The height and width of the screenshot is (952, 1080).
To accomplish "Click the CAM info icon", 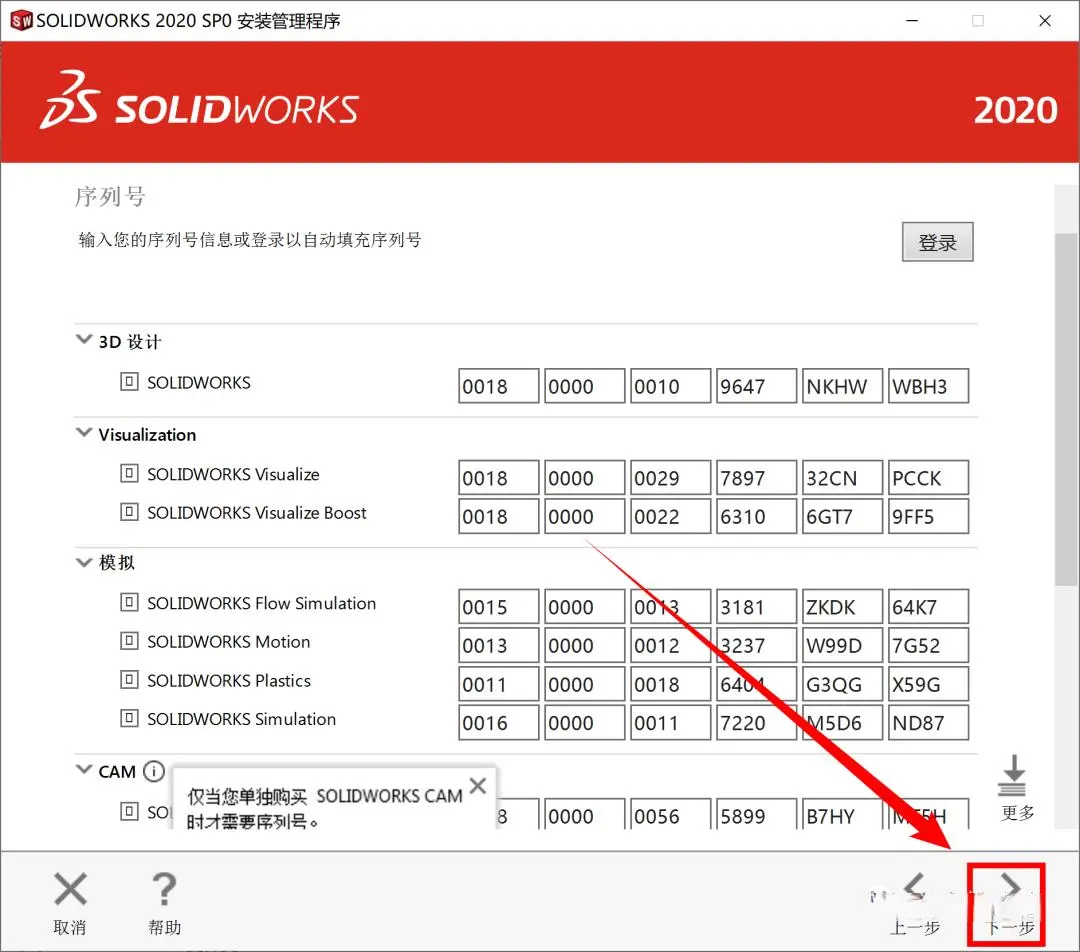I will coord(154,771).
